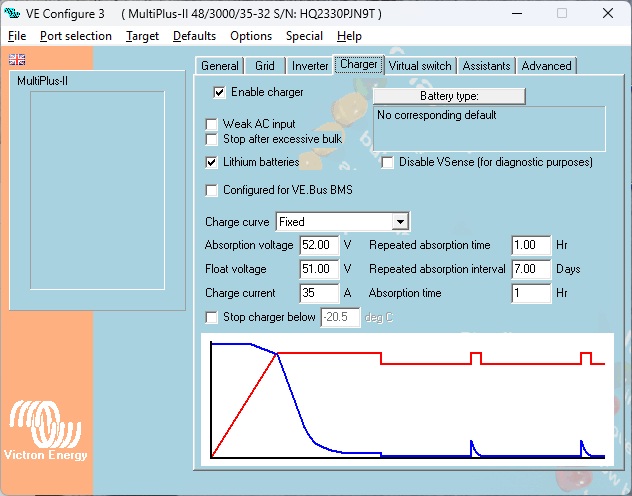Open the Options menu
632x496 pixels.
[x=251, y=36]
